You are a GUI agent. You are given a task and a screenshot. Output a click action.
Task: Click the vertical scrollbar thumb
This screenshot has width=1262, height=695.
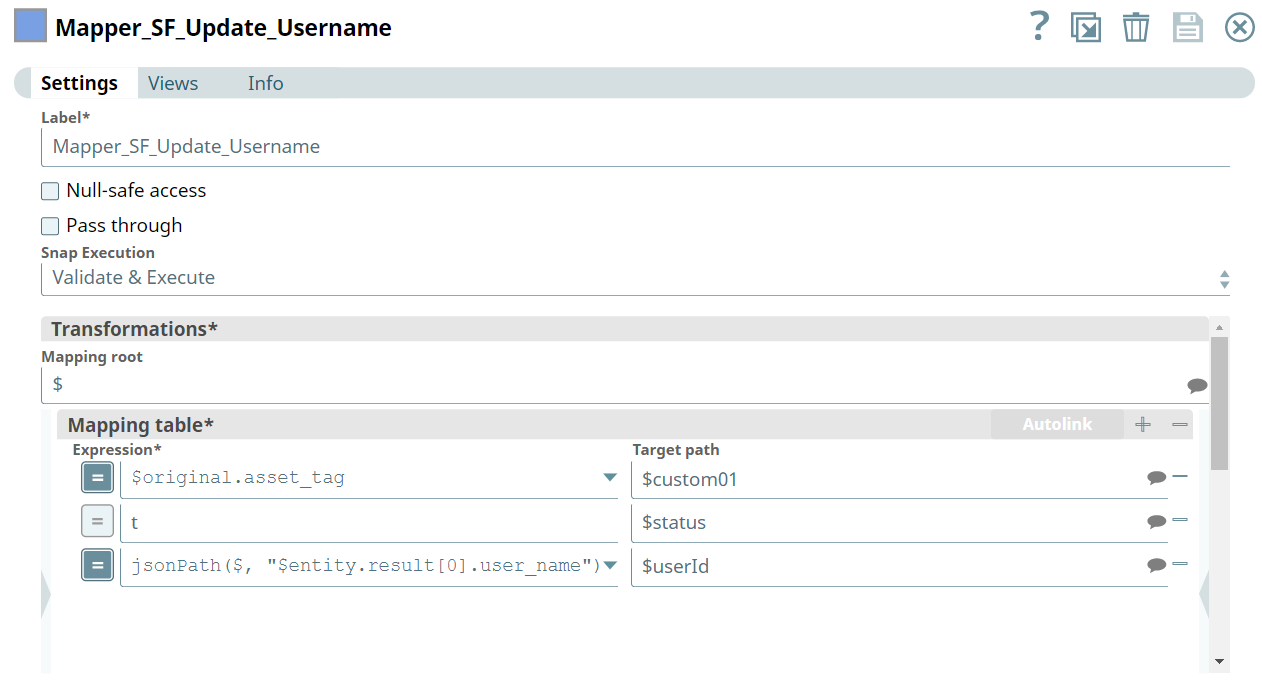tap(1219, 403)
